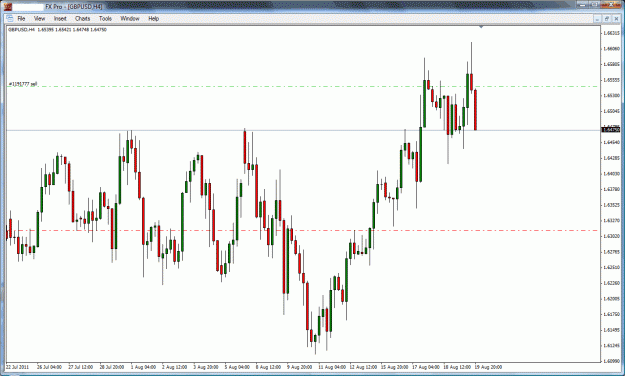The width and height of the screenshot is (625, 376).
Task: Click the 22 Jul 2011 date label
Action: [18, 367]
